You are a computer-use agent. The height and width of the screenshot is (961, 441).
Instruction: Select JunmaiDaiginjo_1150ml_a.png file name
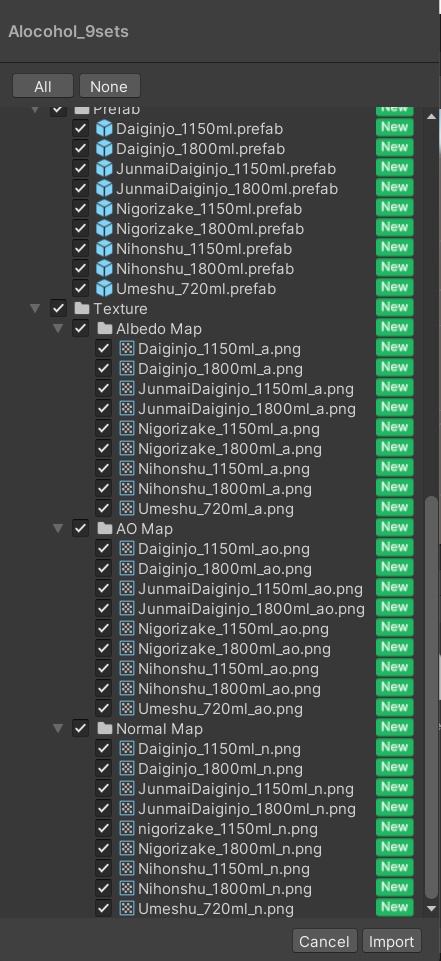[x=246, y=389]
